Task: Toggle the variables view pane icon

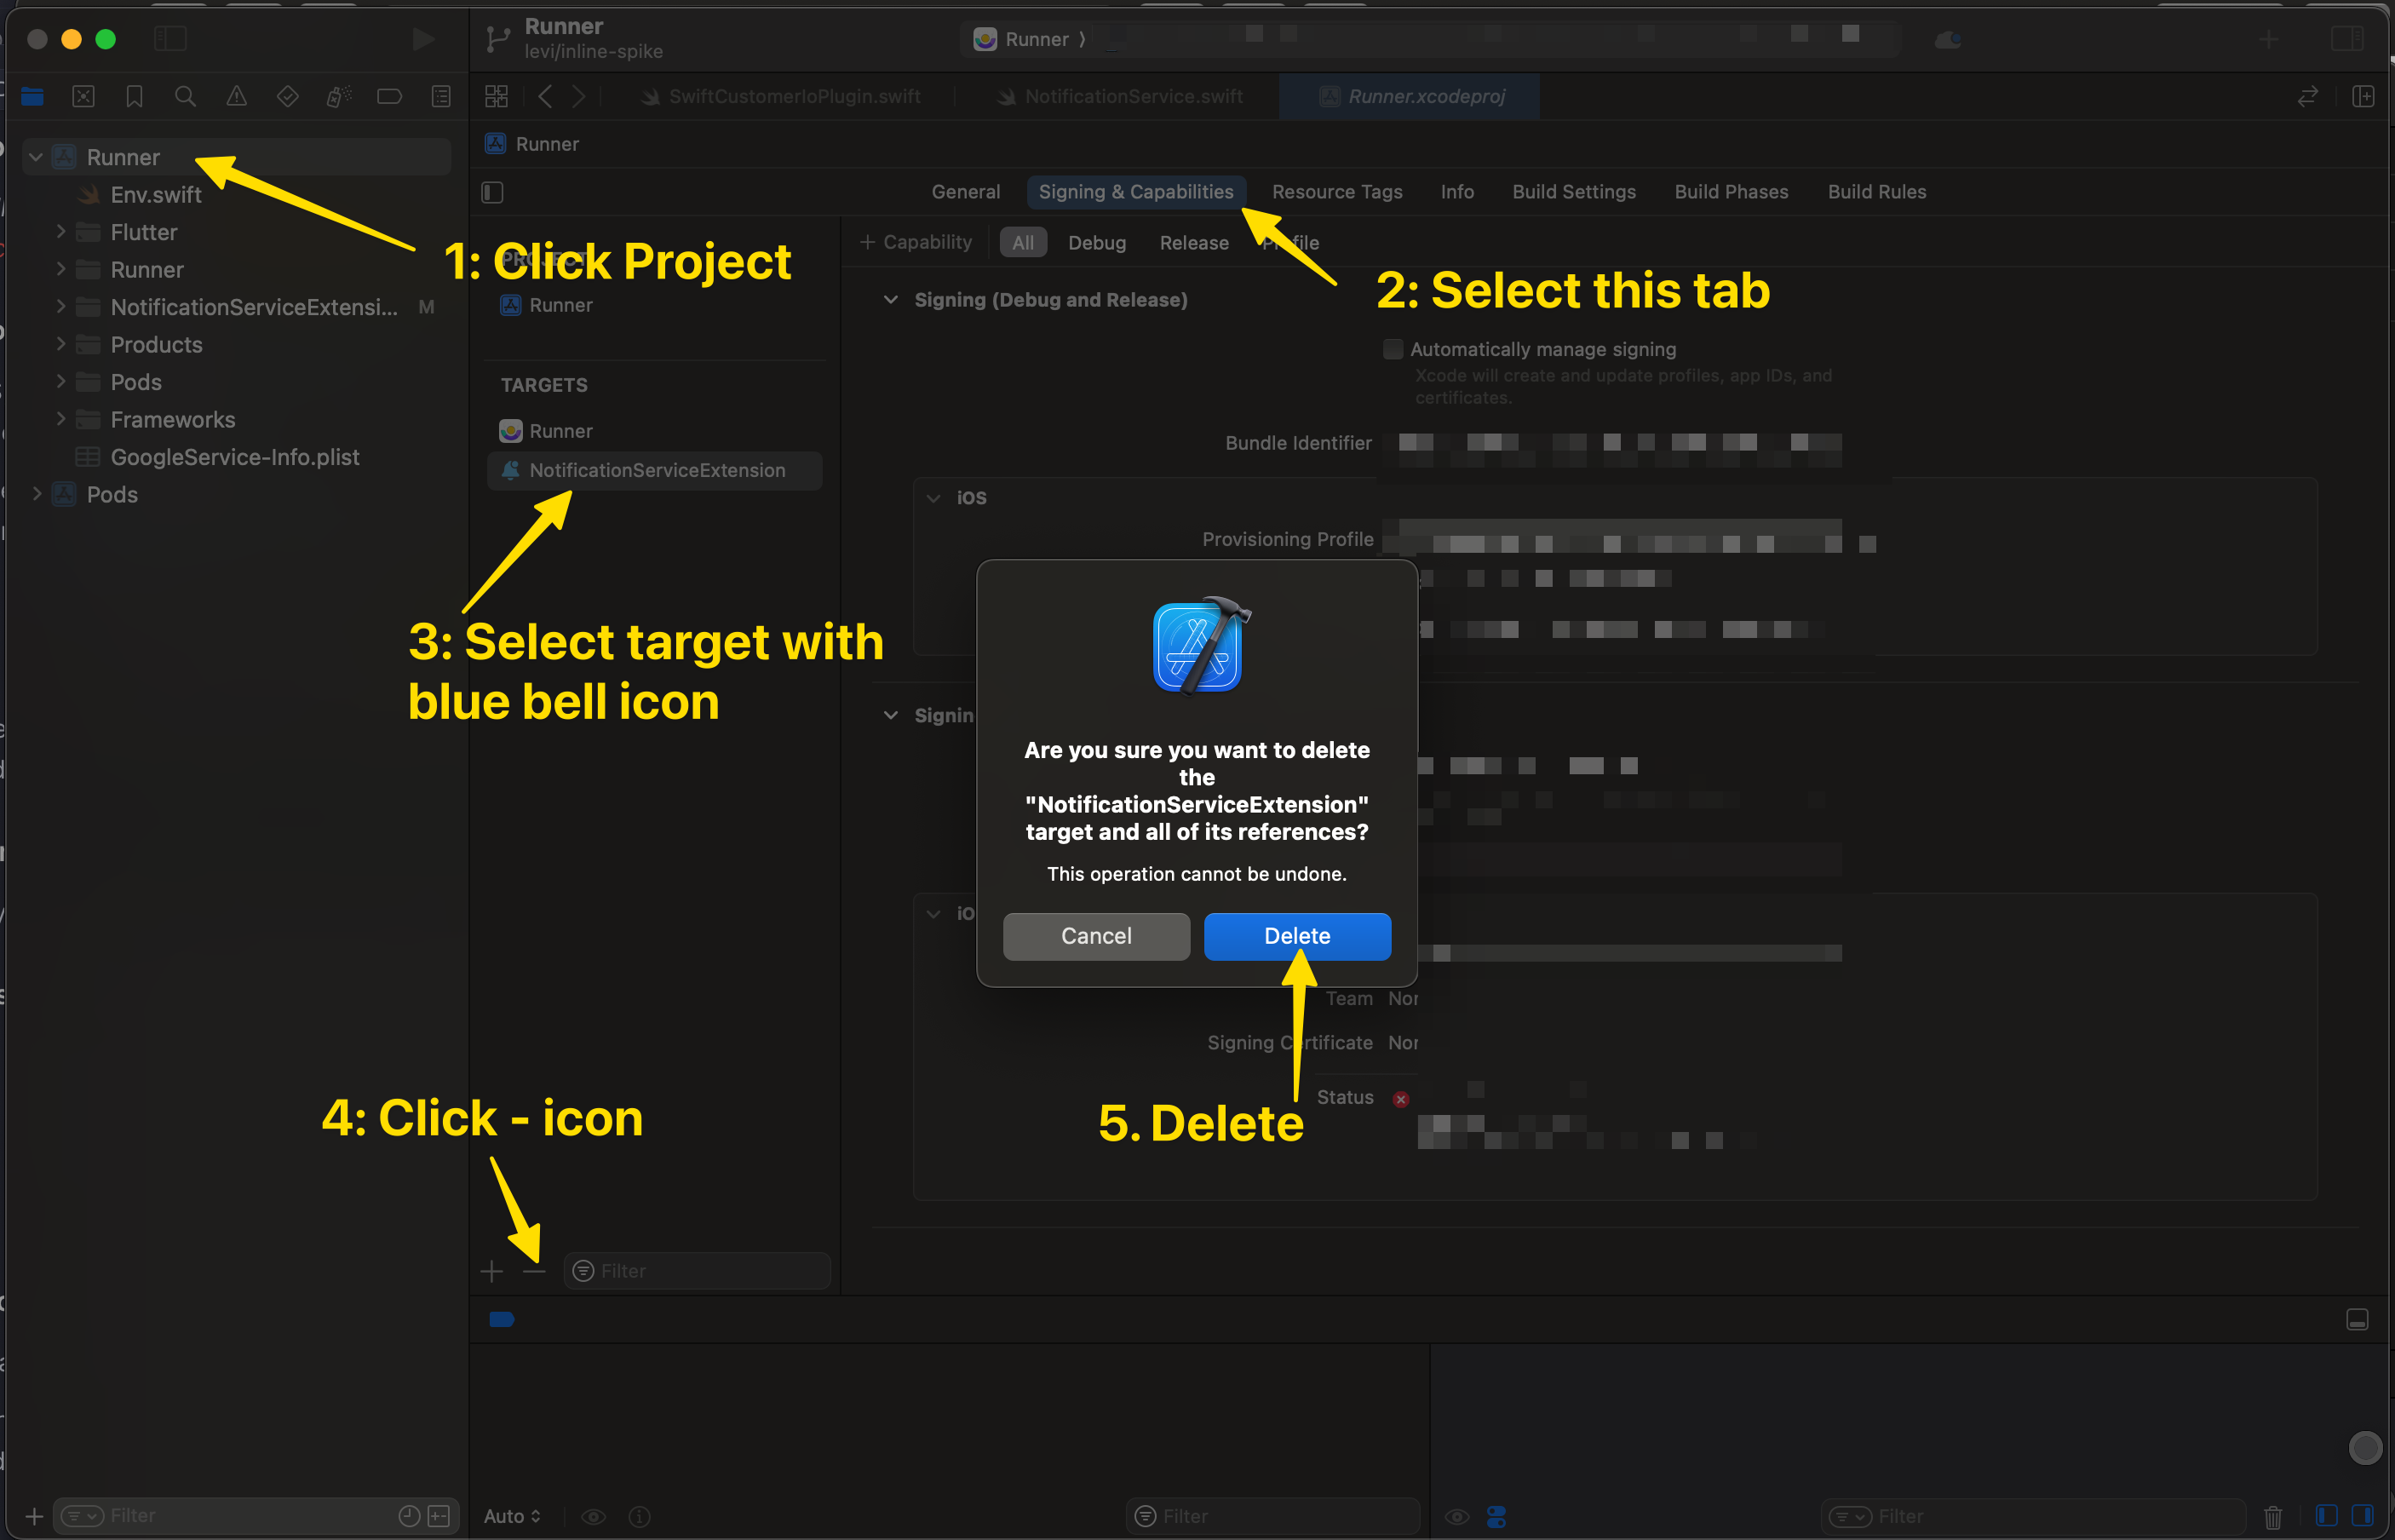Action: click(2327, 1516)
